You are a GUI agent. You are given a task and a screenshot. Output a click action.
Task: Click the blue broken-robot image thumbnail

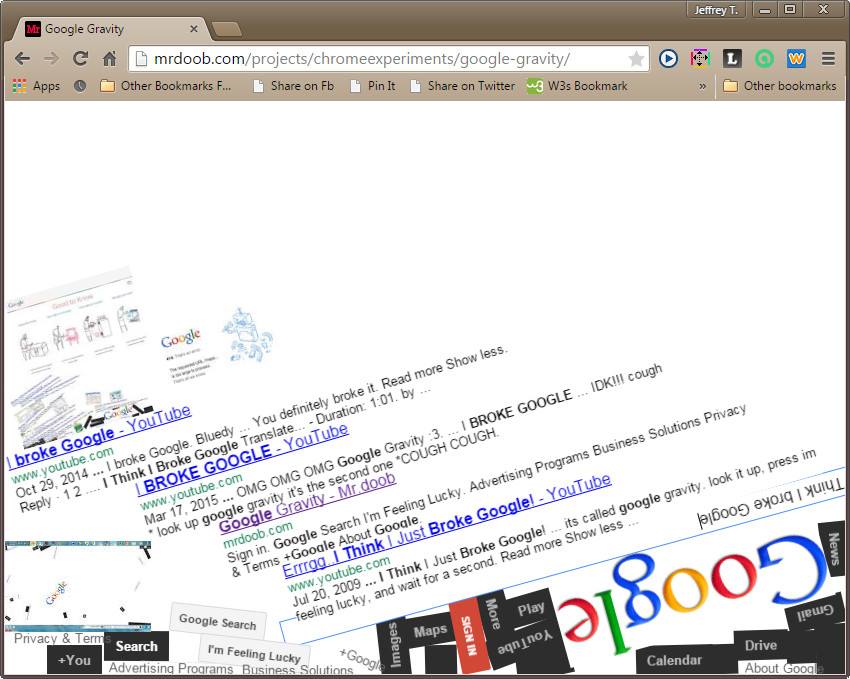tap(247, 335)
